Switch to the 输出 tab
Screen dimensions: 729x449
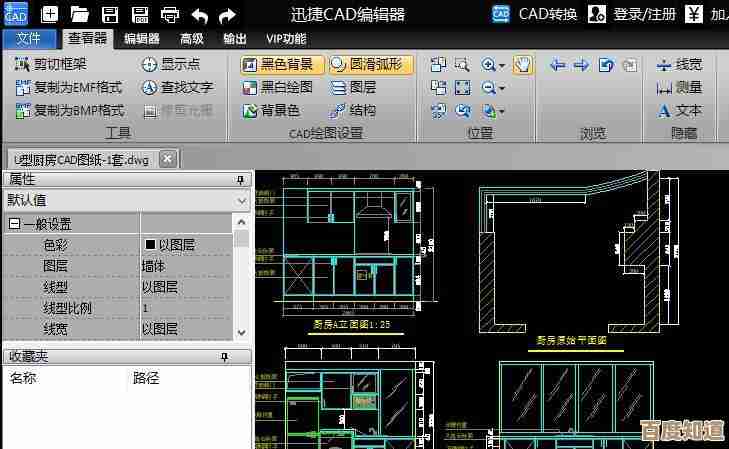[x=235, y=39]
